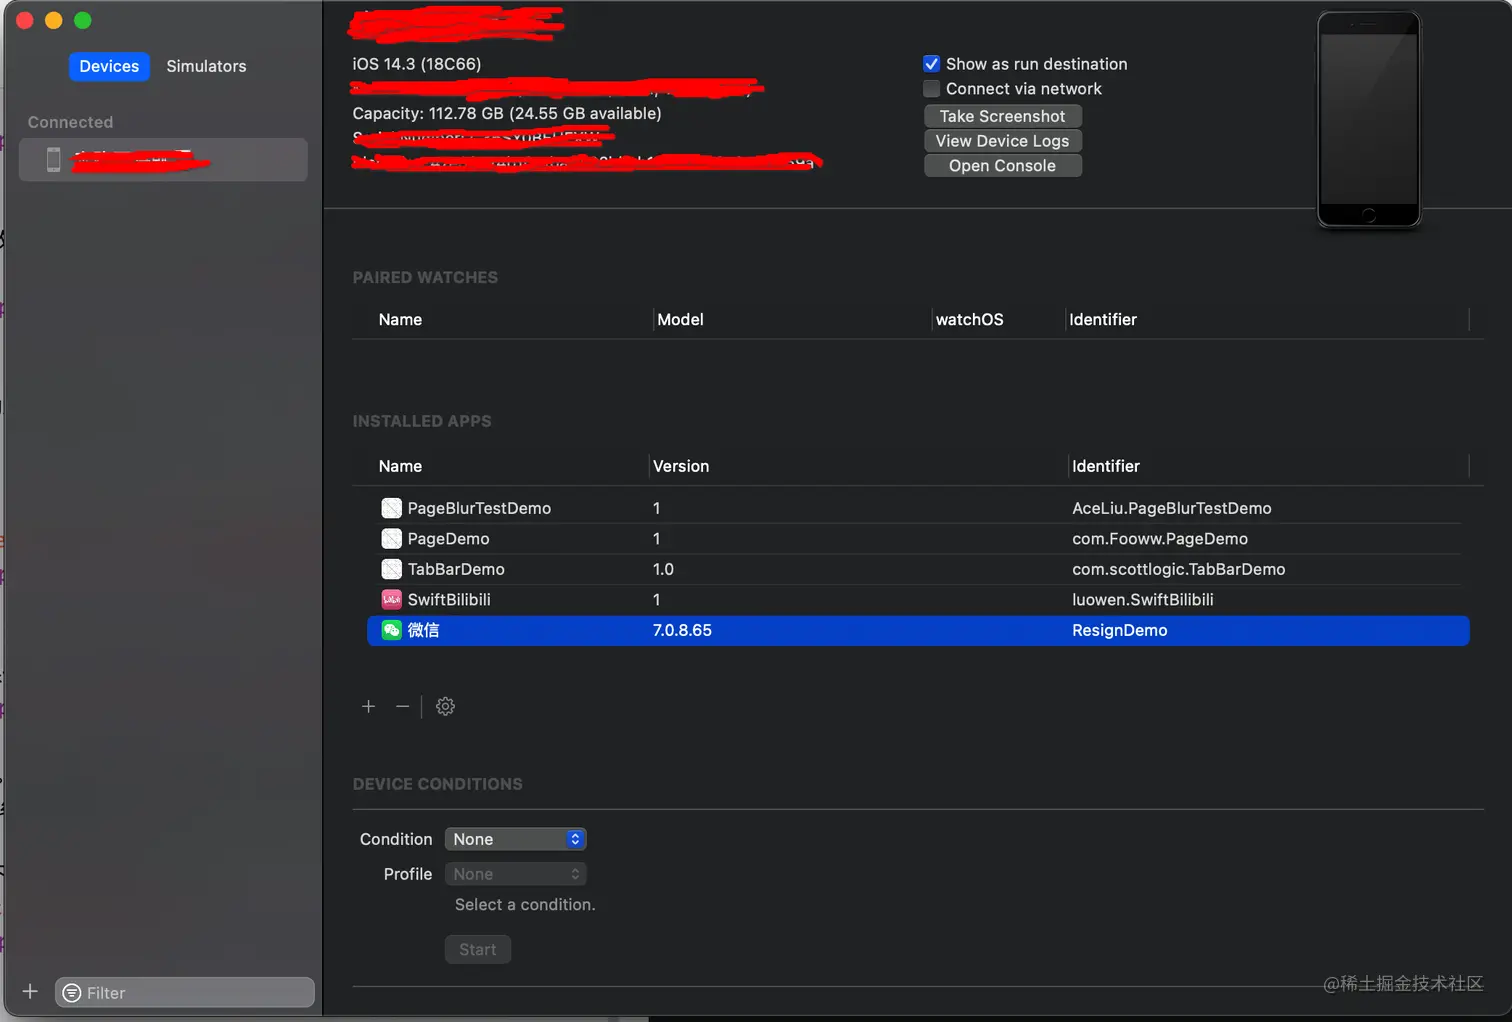Click the Paired Watches Model column header
This screenshot has height=1022, width=1512.
click(x=680, y=320)
